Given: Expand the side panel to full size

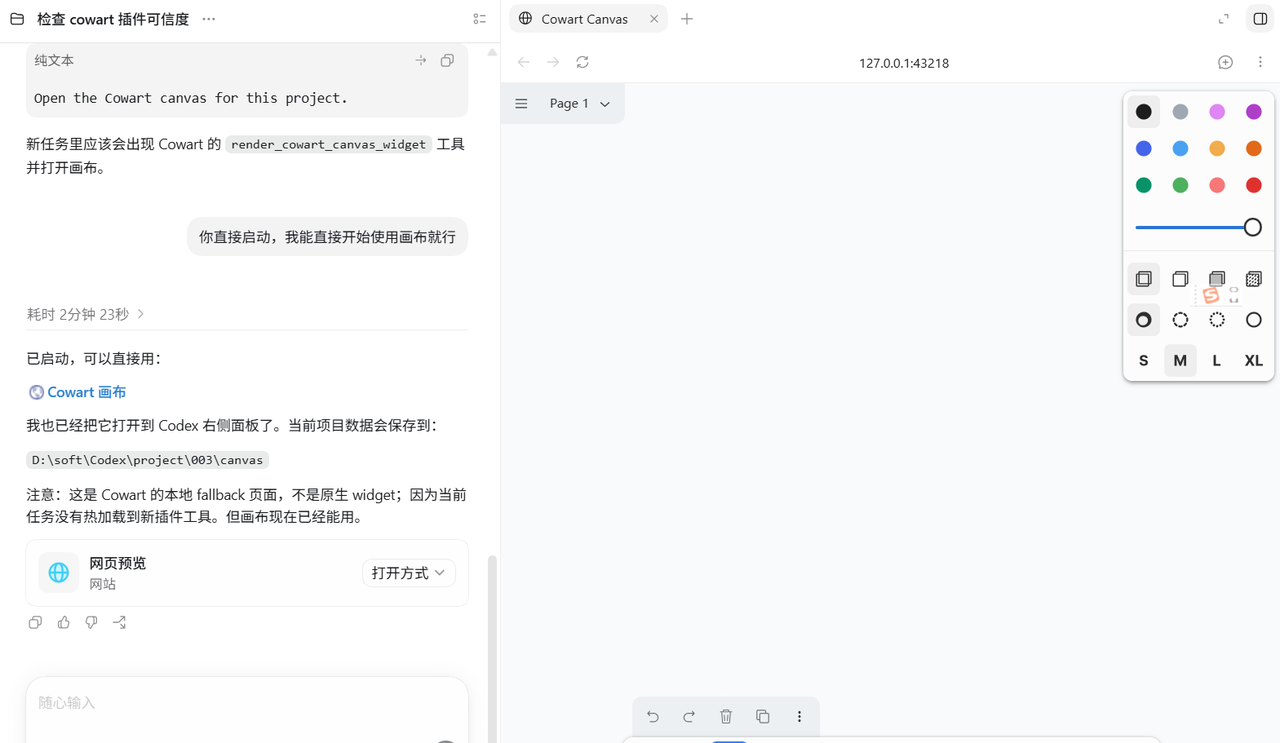Looking at the screenshot, I should (x=1223, y=19).
